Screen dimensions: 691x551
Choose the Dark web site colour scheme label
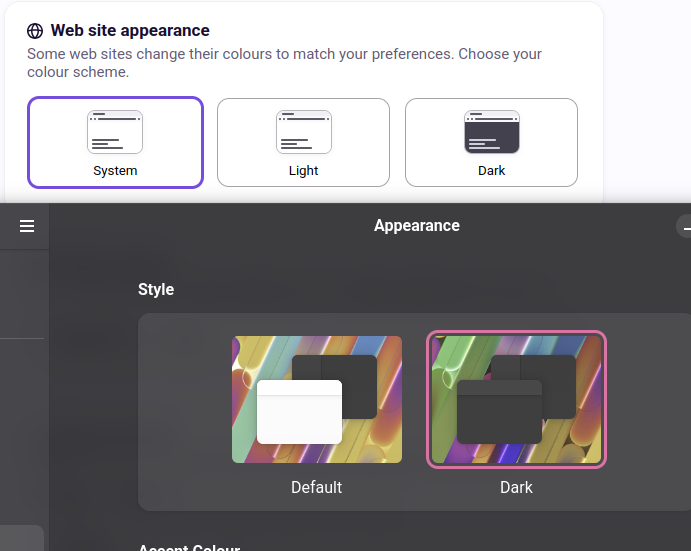492,171
